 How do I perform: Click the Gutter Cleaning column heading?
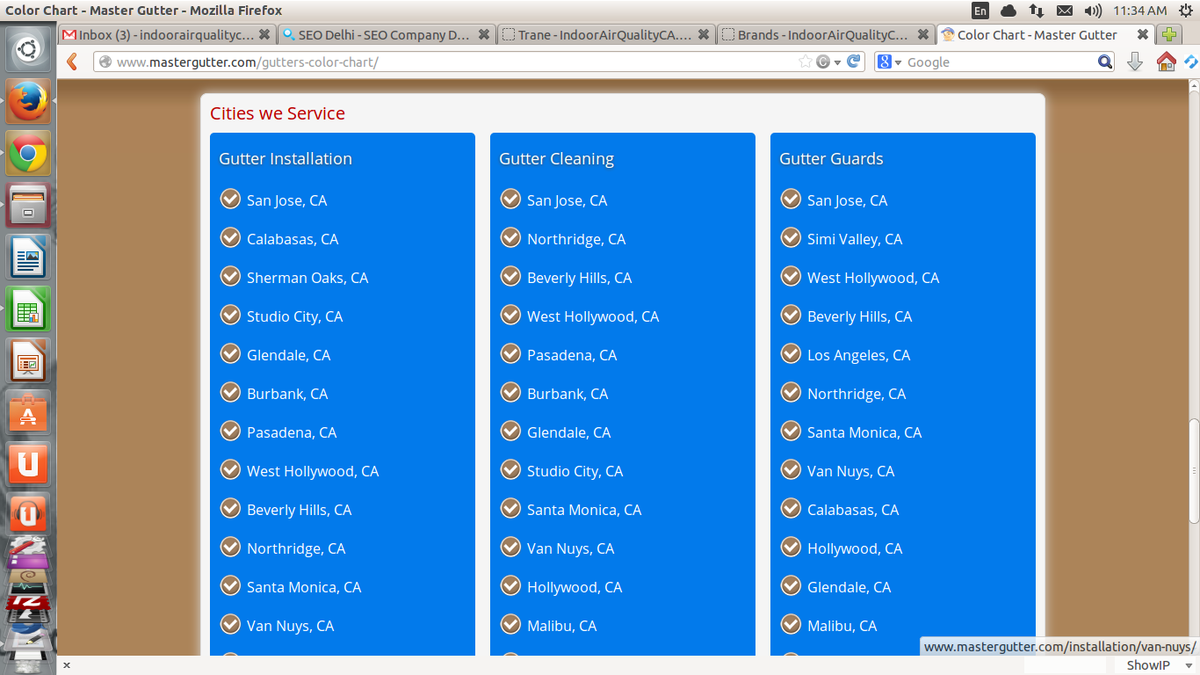click(557, 159)
